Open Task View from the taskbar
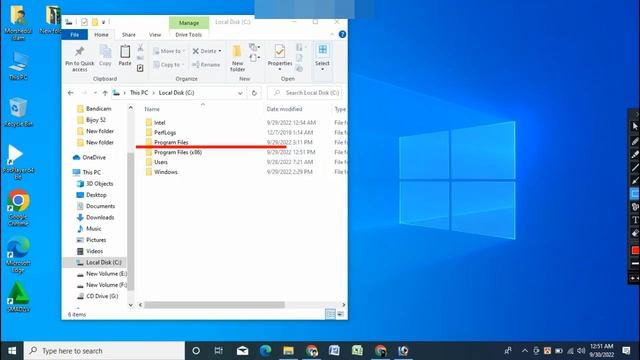This screenshot has width=640, height=360. tap(219, 351)
